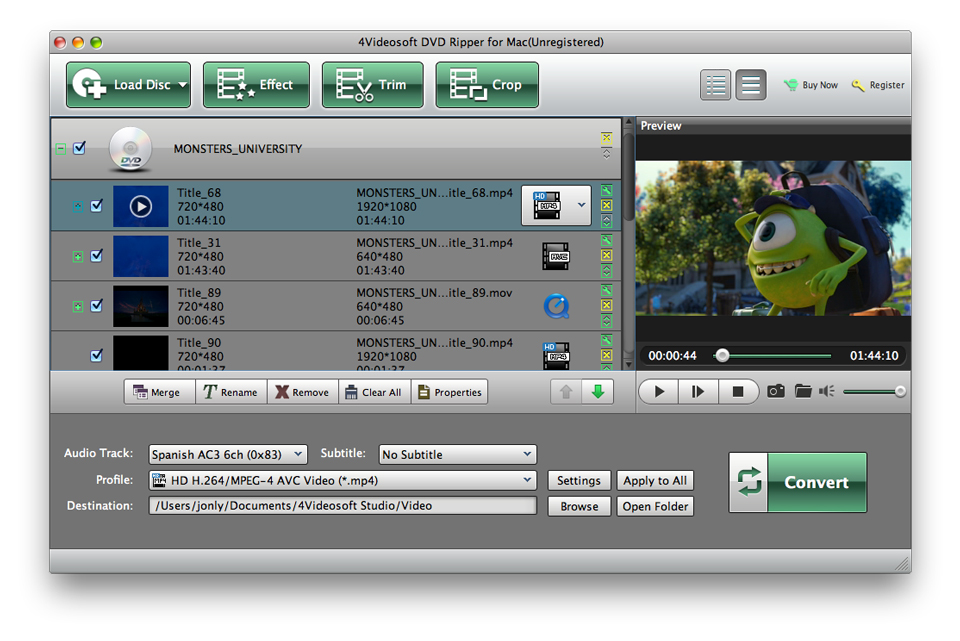Open profile Settings
960x641 pixels.
(x=579, y=481)
